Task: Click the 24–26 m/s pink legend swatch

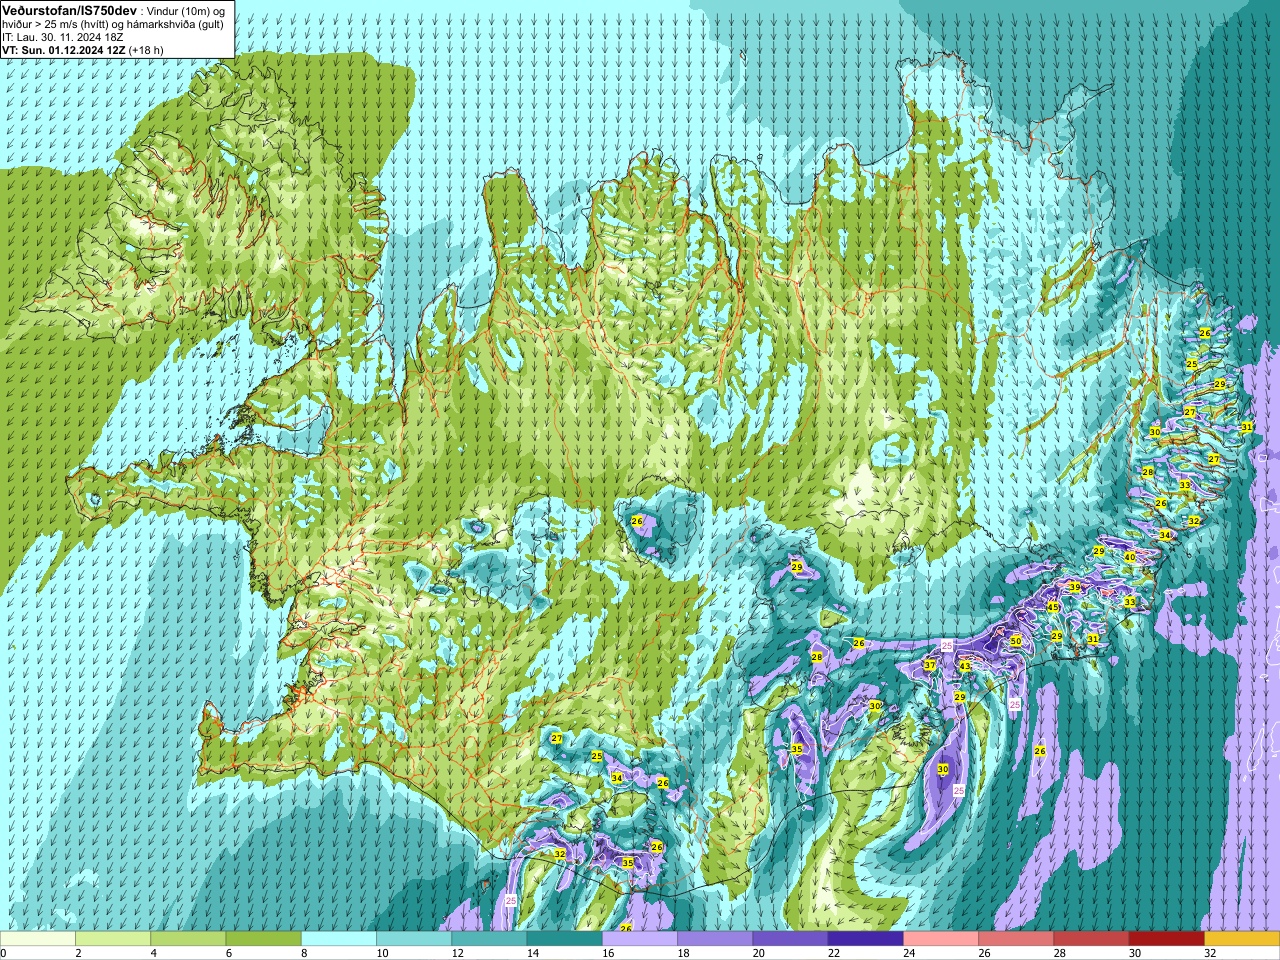Action: pyautogui.click(x=941, y=939)
